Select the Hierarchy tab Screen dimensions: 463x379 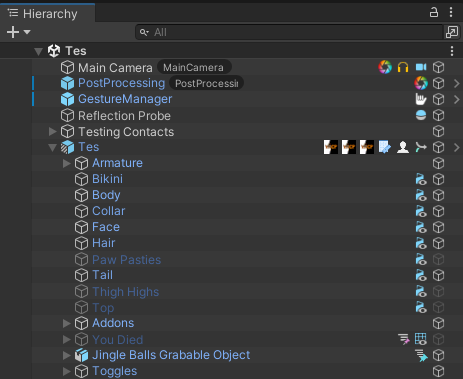(x=47, y=14)
